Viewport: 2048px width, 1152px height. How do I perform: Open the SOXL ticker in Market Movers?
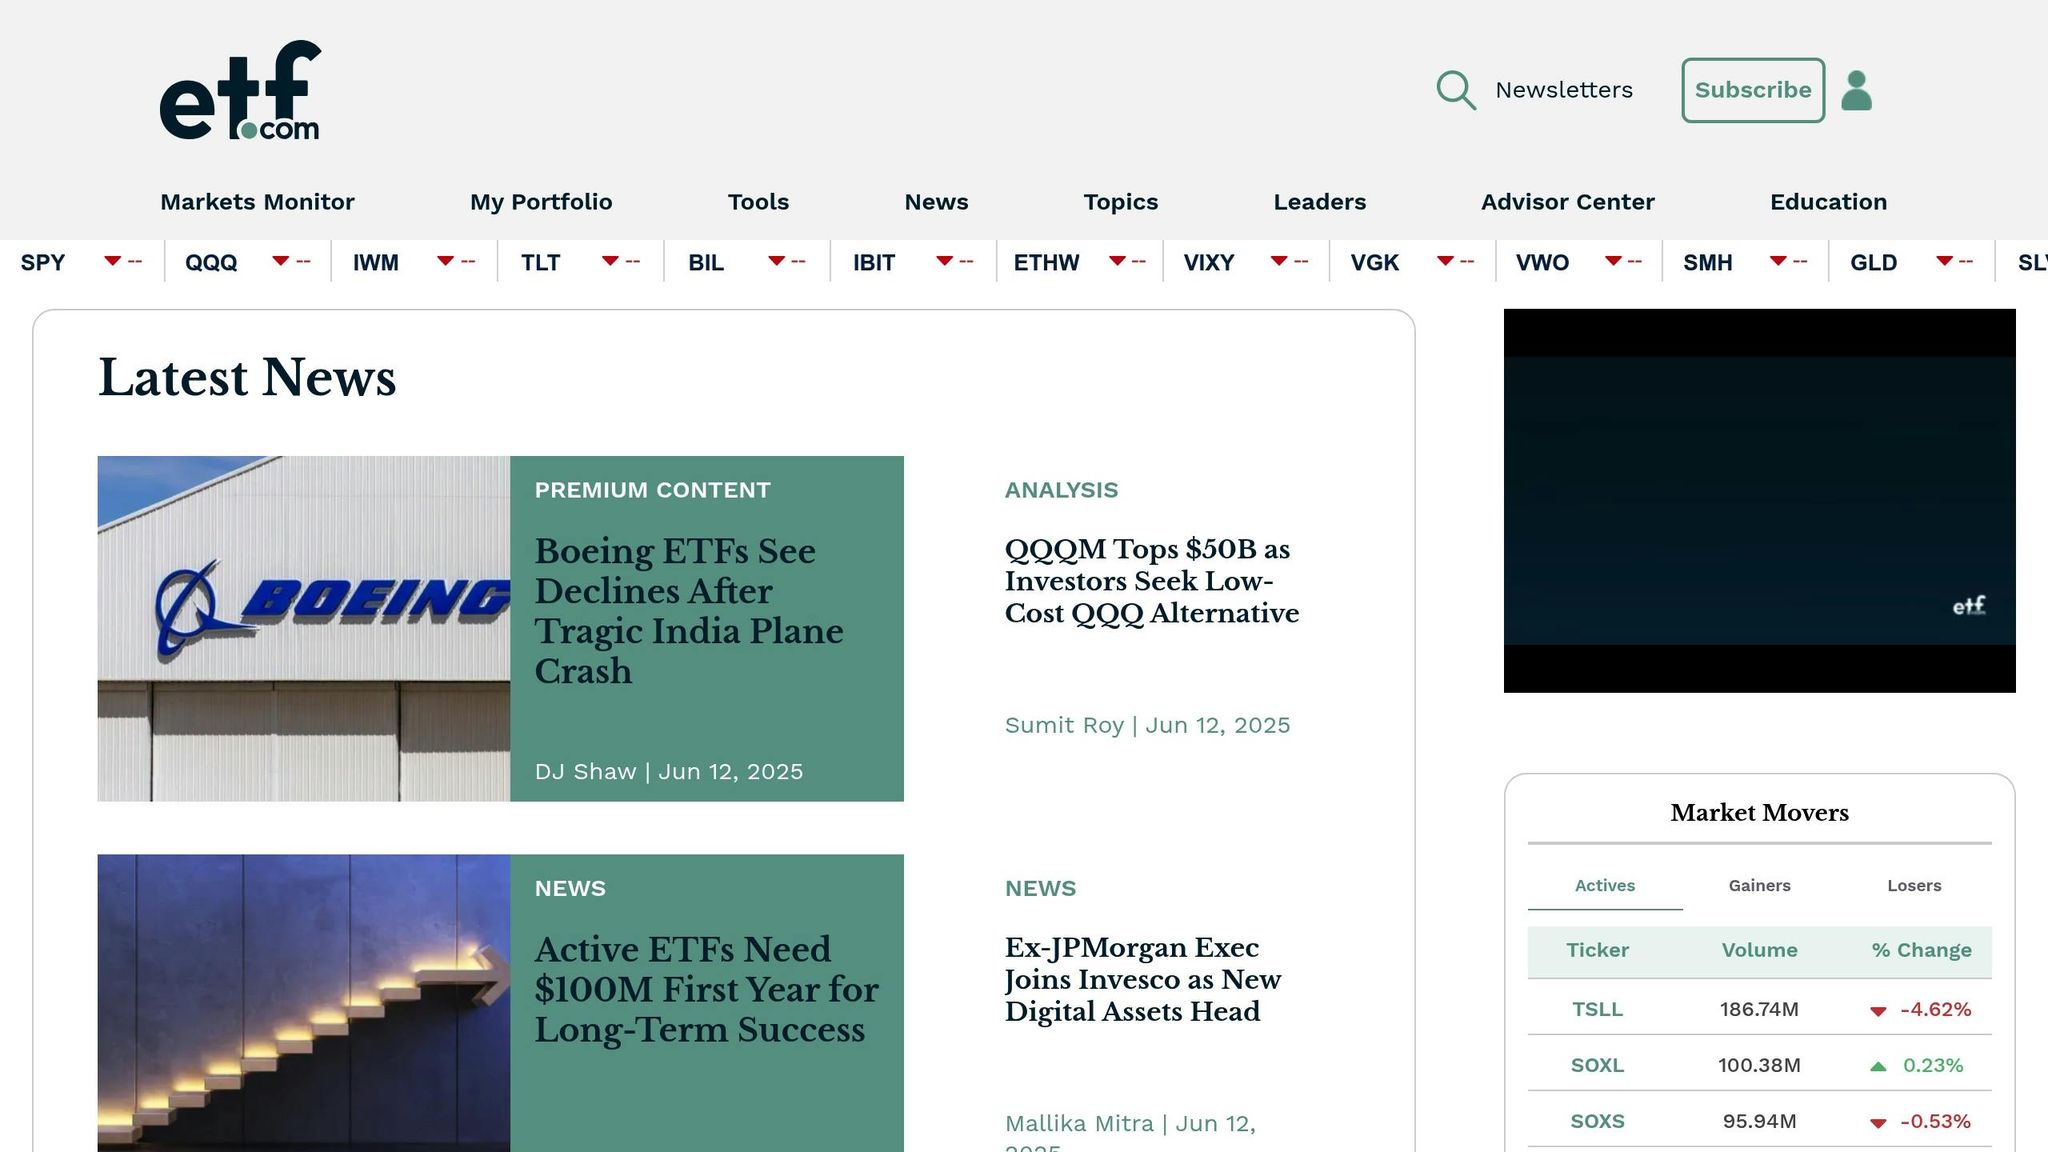1597,1065
